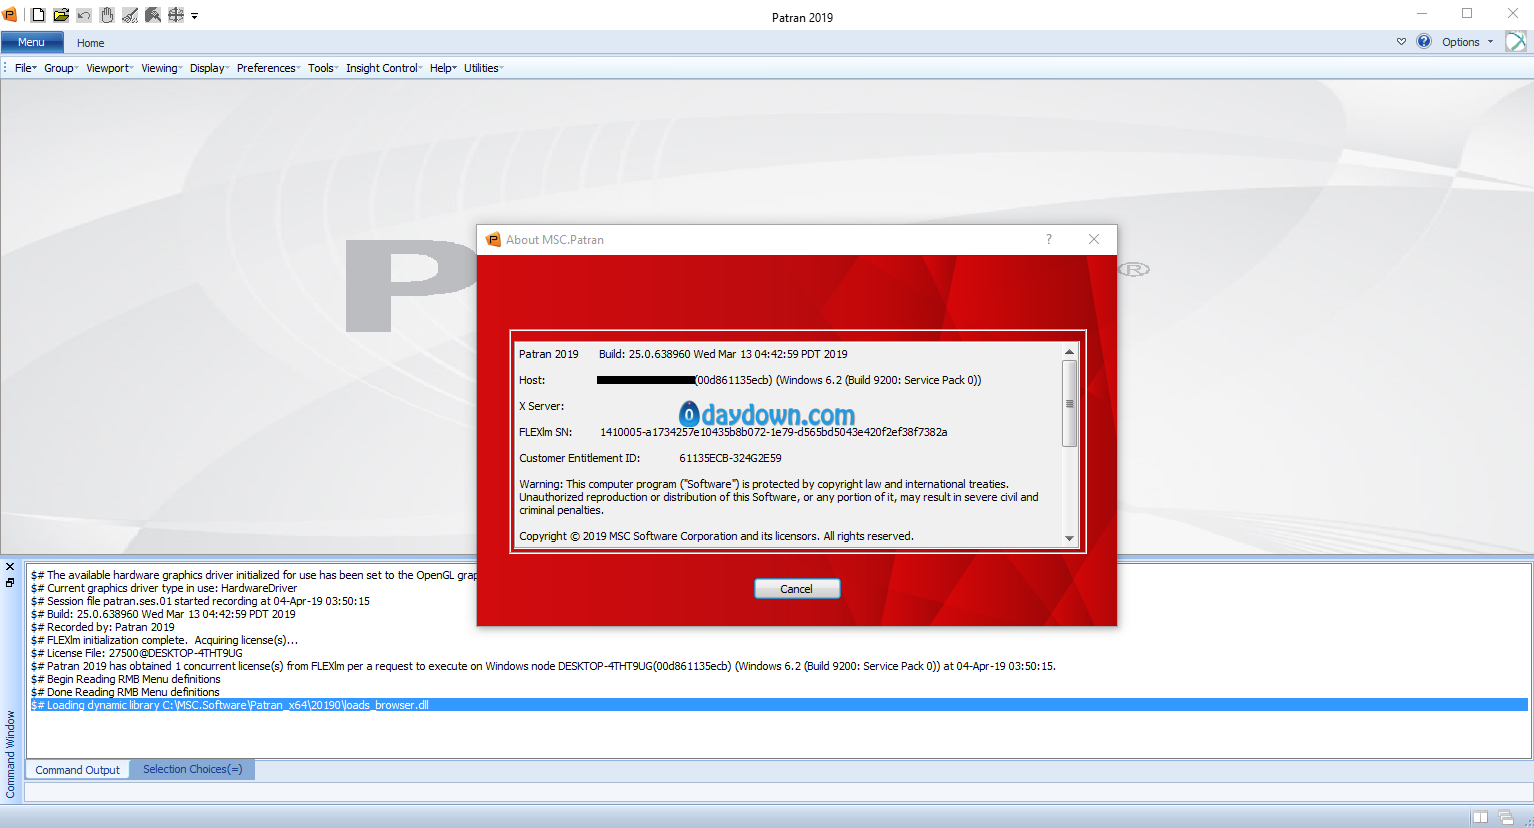Click the About dialog help question mark
Image resolution: width=1534 pixels, height=828 pixels.
pyautogui.click(x=1048, y=239)
